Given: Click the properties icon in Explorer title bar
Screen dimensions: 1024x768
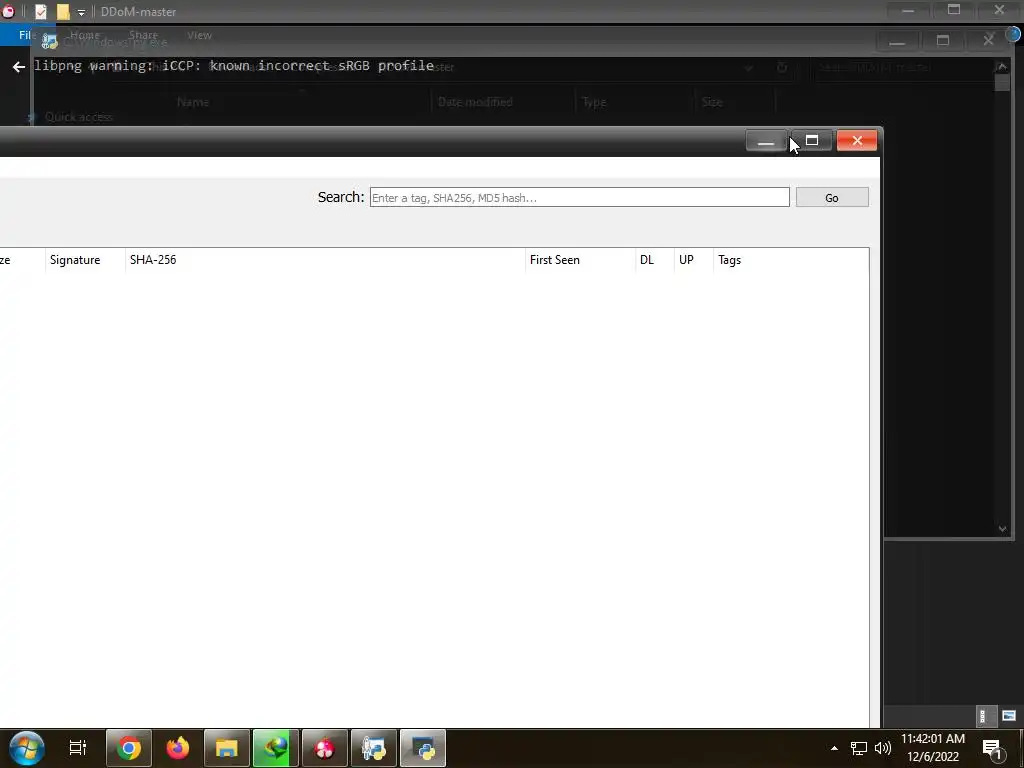Looking at the screenshot, I should pyautogui.click(x=40, y=11).
